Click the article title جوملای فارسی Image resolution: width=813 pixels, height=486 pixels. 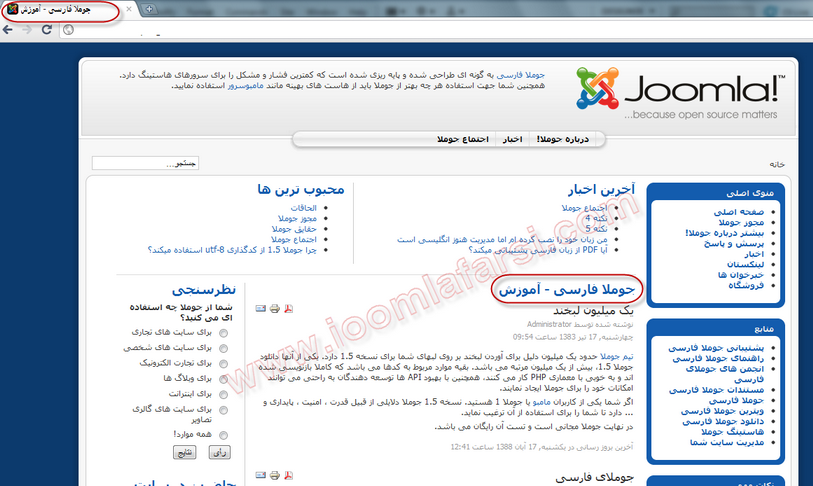coord(594,477)
